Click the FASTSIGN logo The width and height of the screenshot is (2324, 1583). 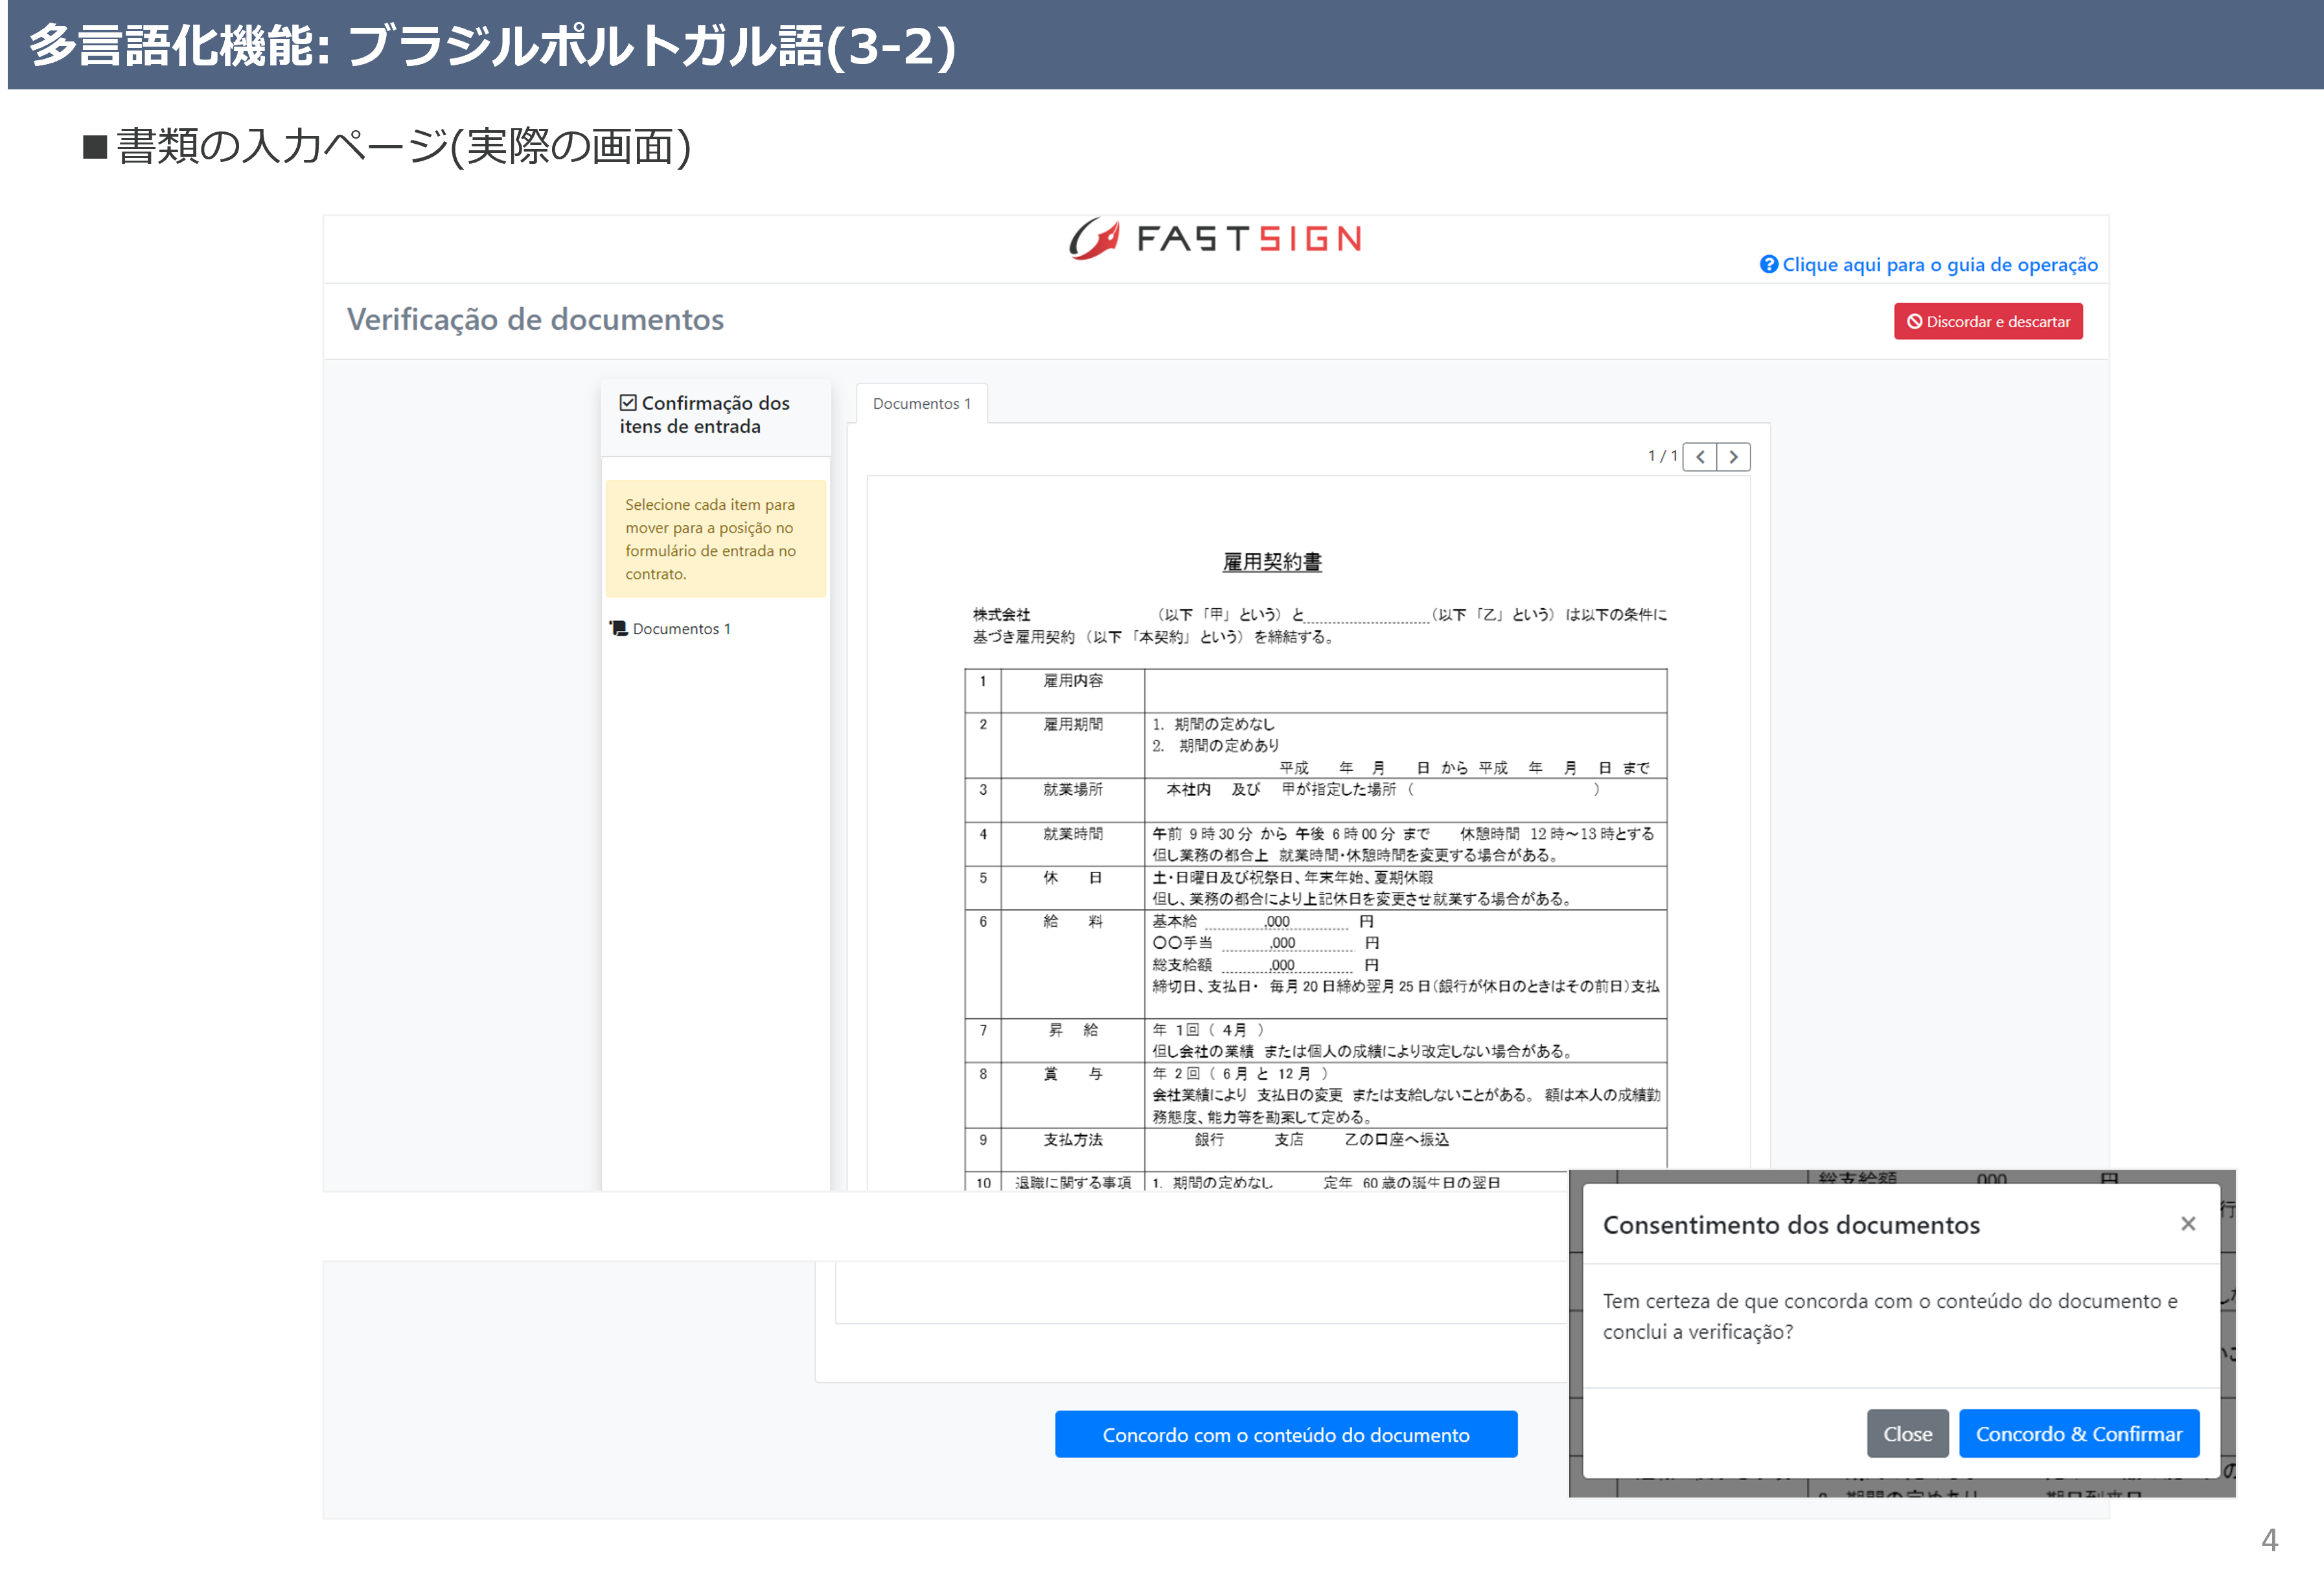1215,239
